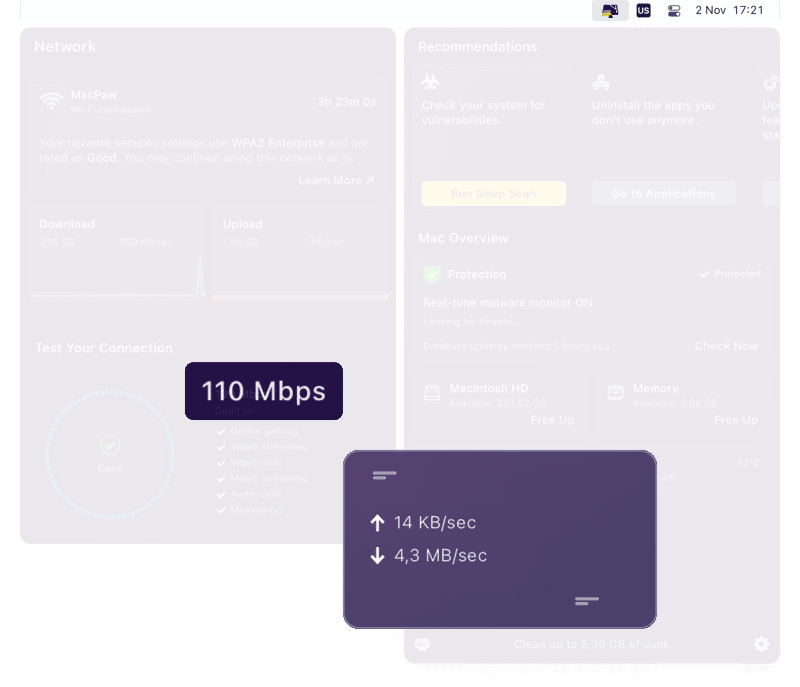Open the Learn More link
The height and width of the screenshot is (687, 800).
(x=336, y=181)
